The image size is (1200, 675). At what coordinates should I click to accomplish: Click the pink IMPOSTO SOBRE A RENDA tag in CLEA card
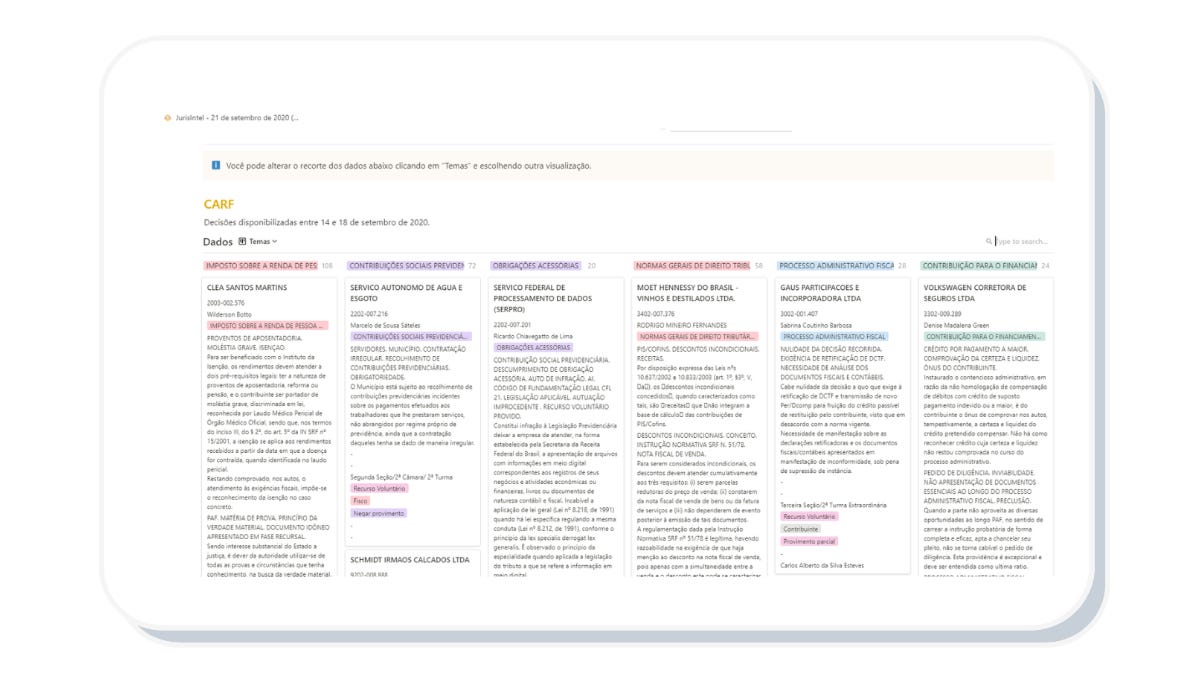(267, 325)
